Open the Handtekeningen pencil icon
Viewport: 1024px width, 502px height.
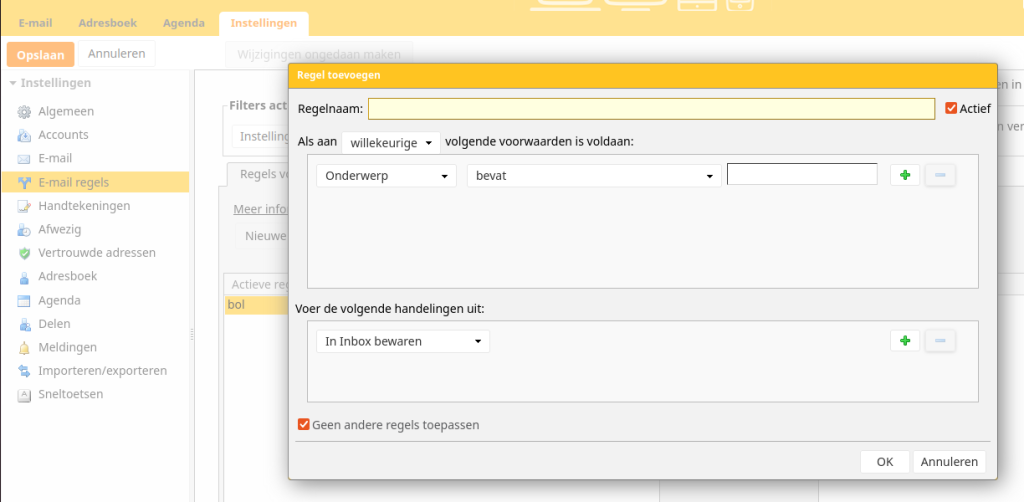coord(24,206)
